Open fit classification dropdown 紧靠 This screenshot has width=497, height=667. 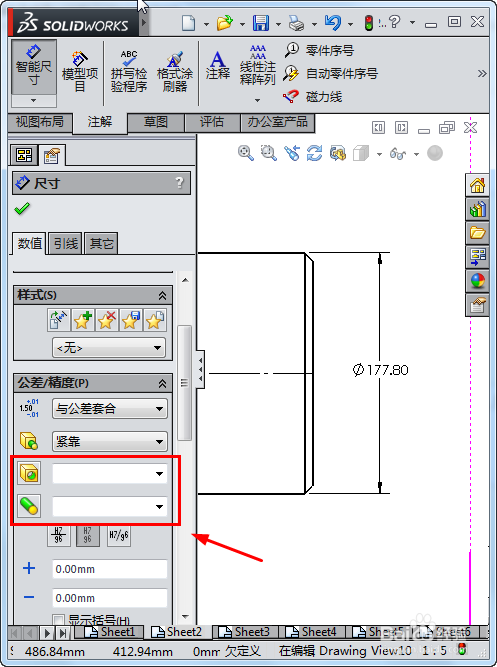[110, 442]
